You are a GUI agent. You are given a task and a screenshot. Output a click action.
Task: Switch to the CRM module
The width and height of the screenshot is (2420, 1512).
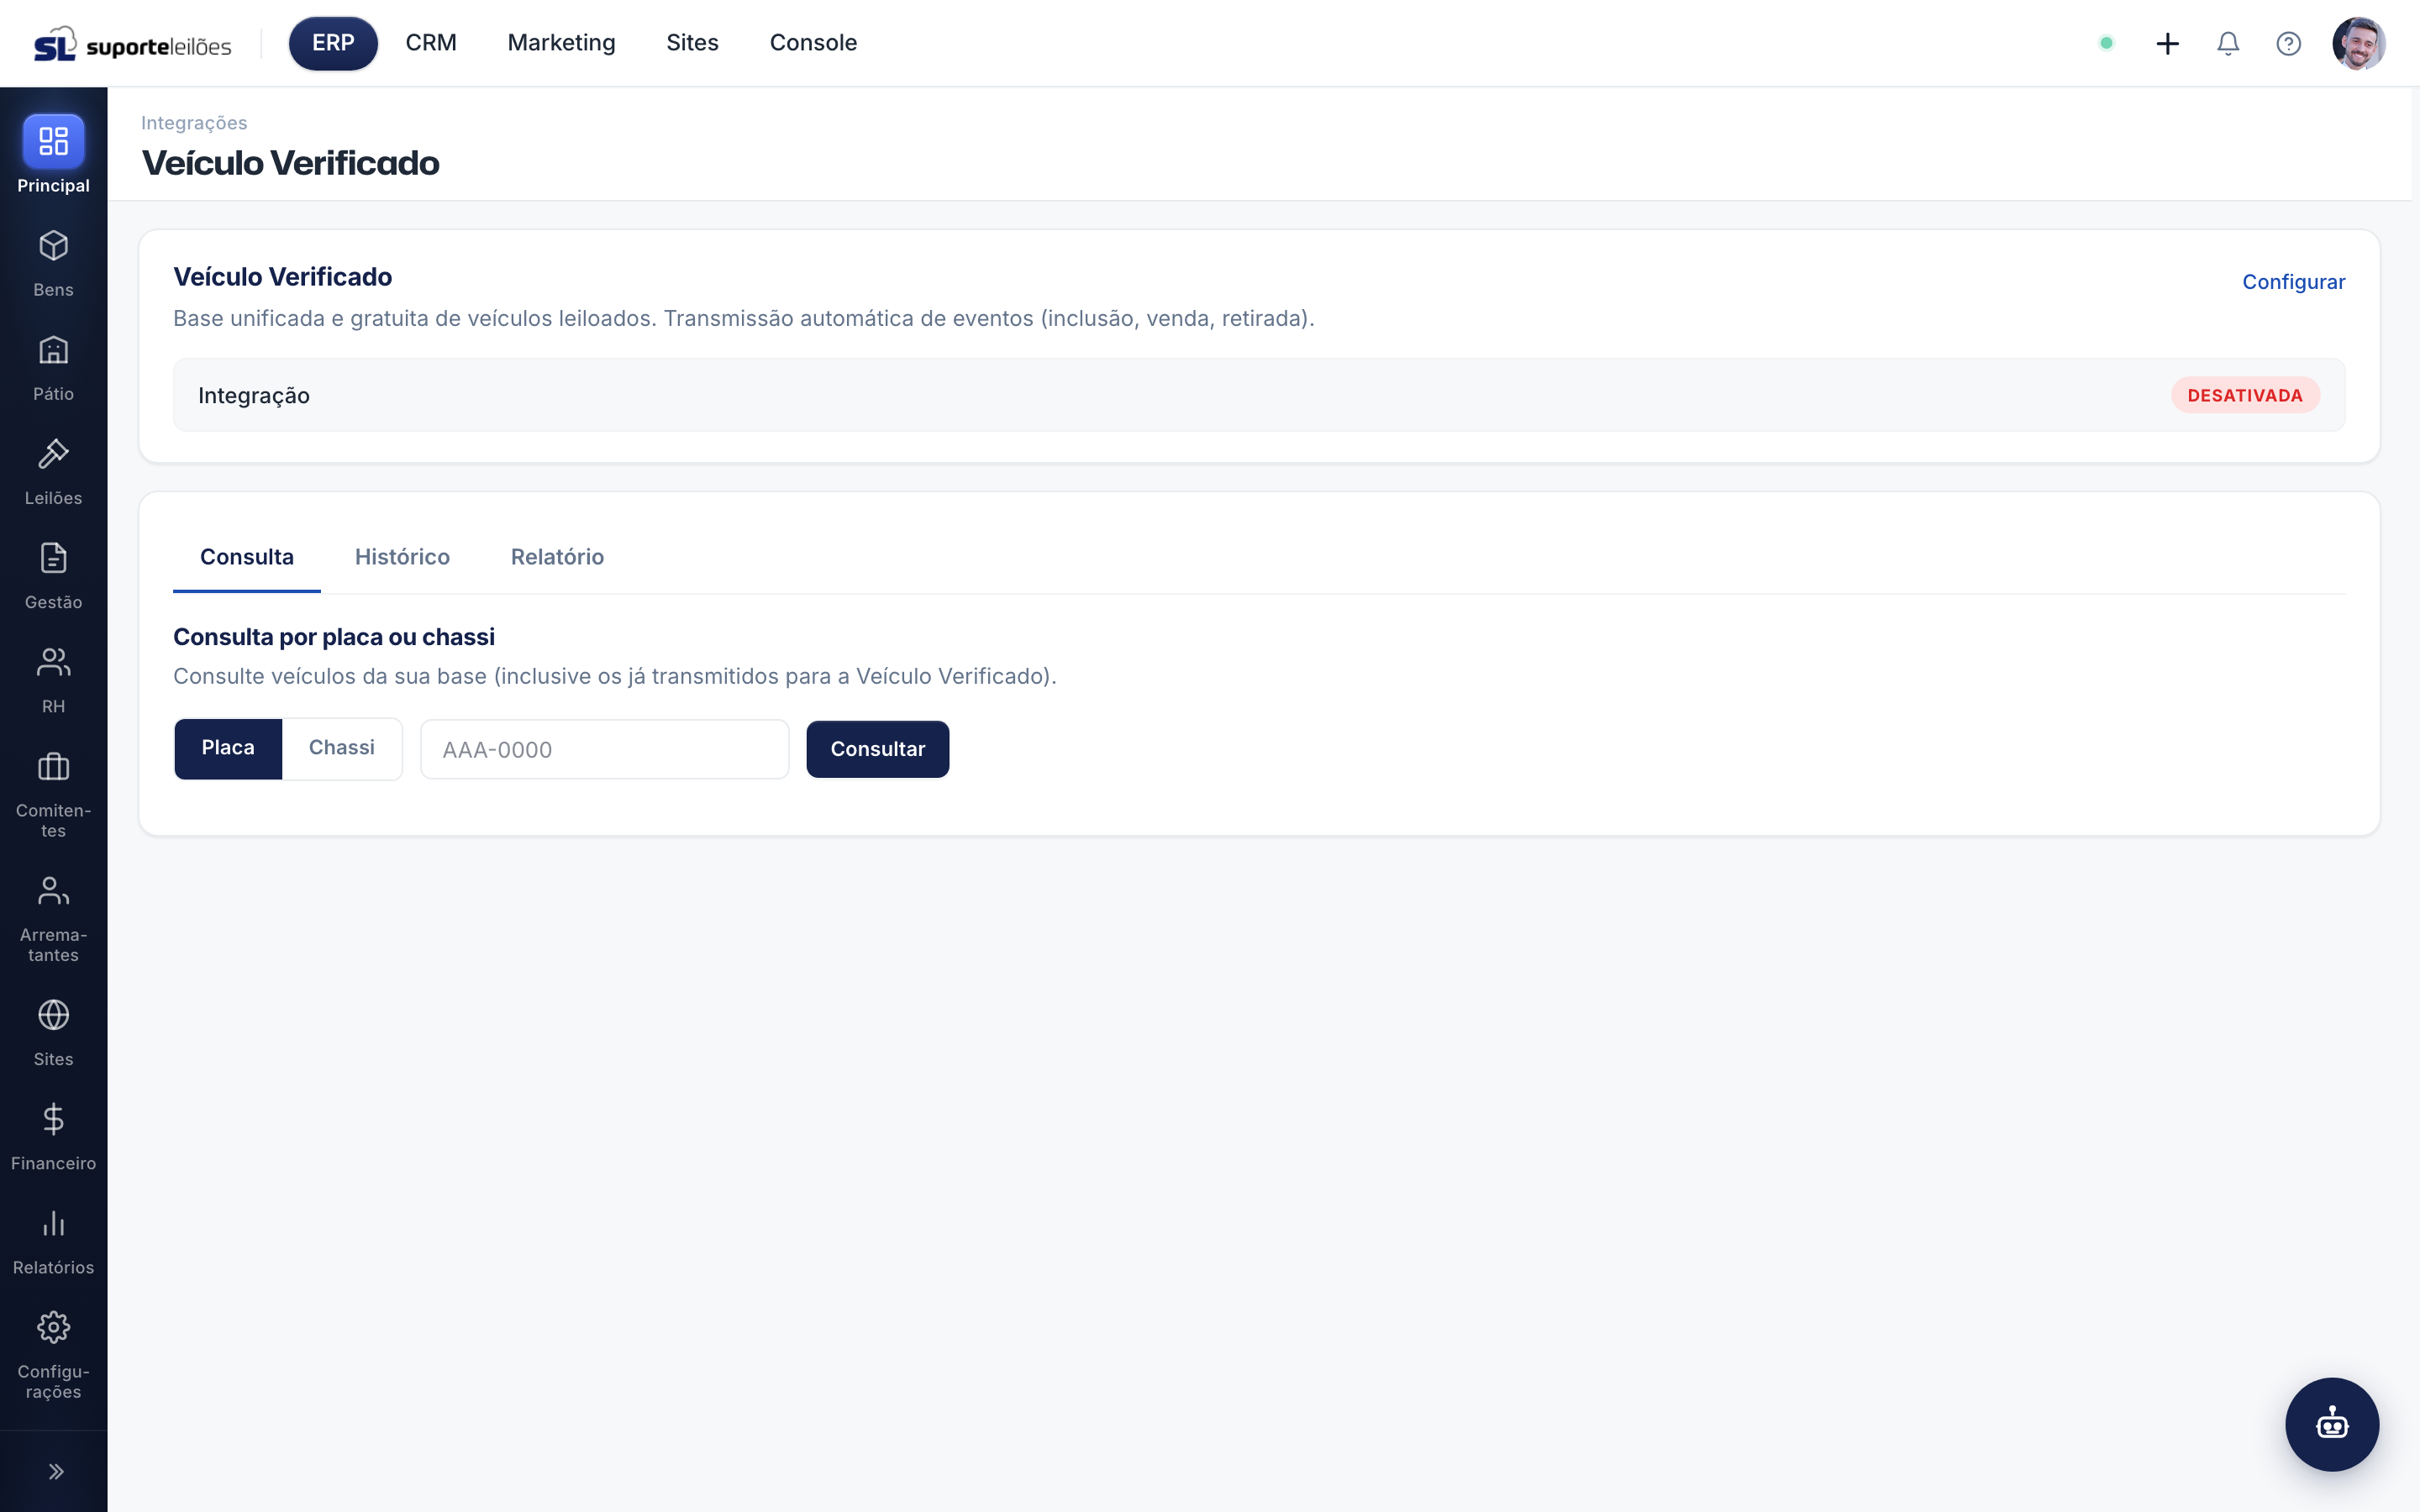click(x=431, y=43)
